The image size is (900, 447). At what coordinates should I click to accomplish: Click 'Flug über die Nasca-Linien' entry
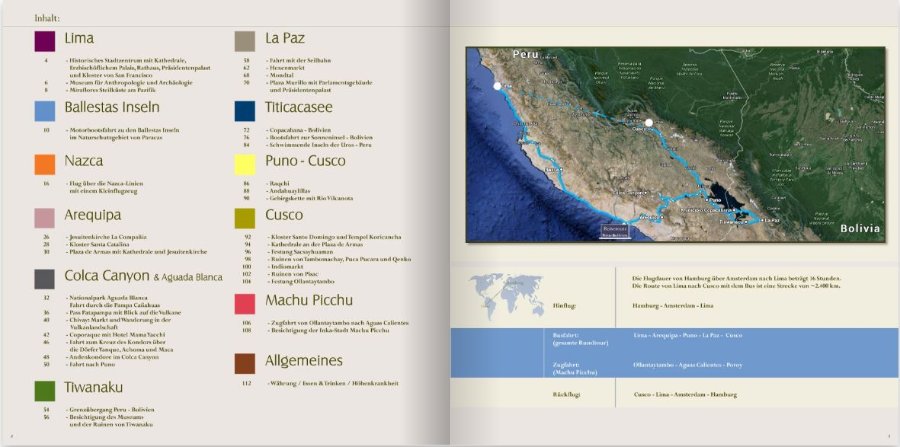(x=104, y=184)
